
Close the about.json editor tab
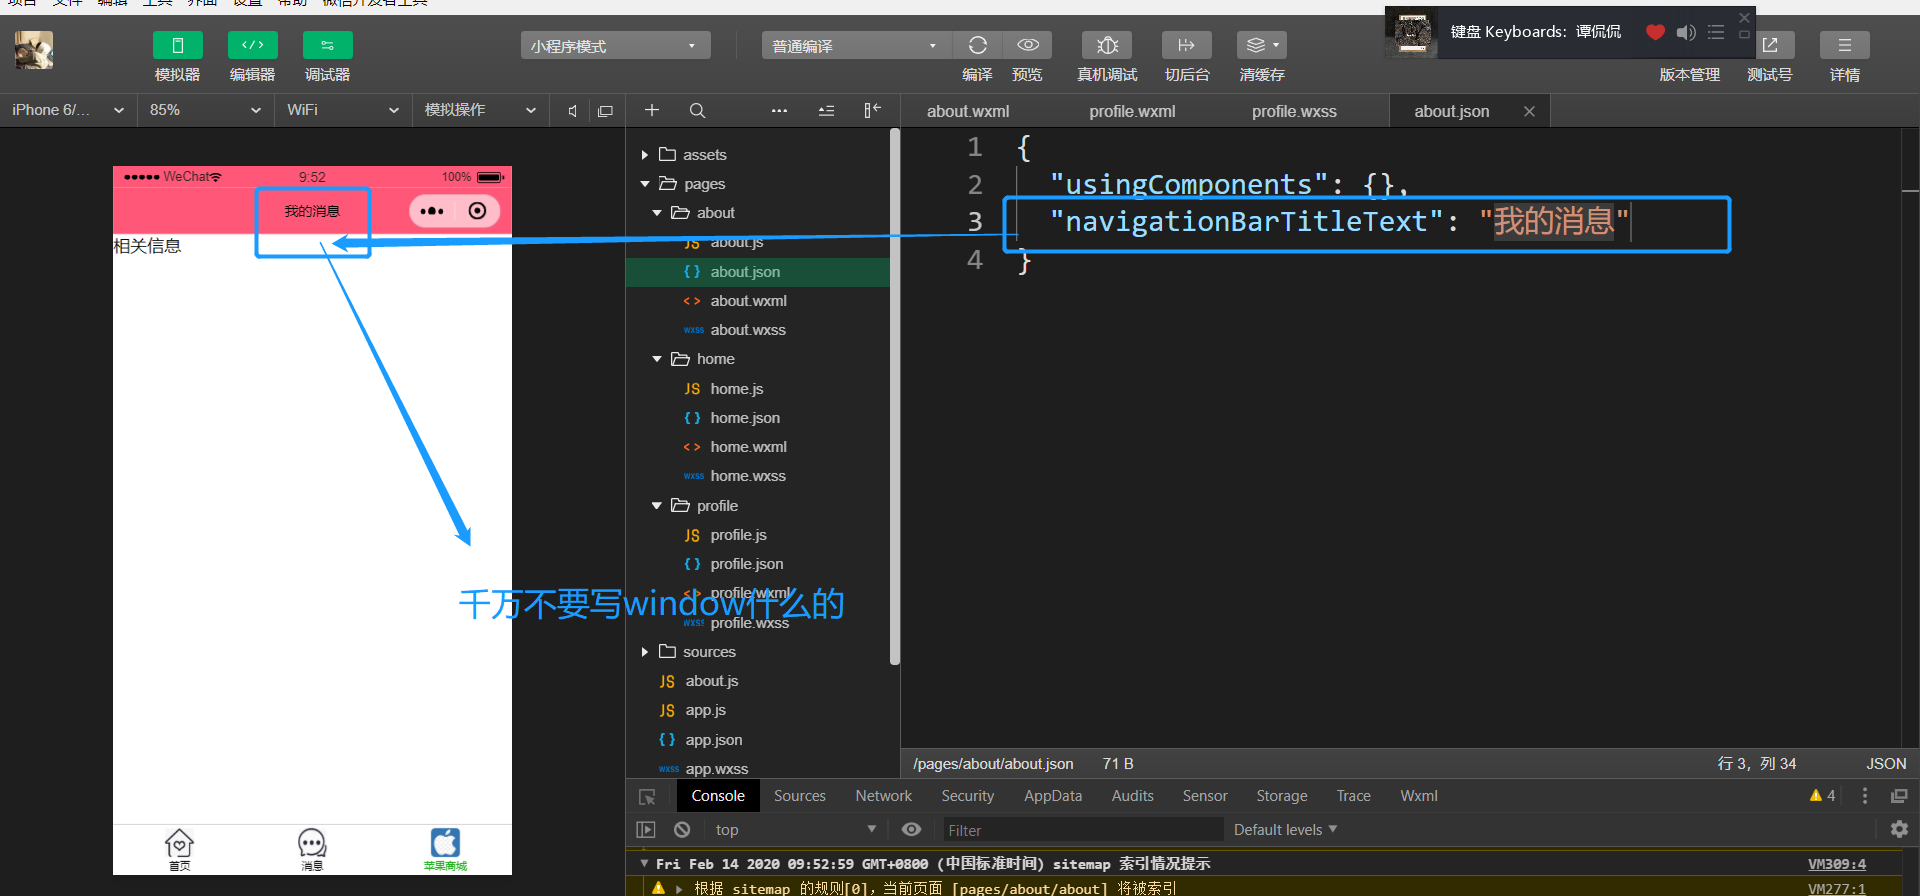[1529, 111]
